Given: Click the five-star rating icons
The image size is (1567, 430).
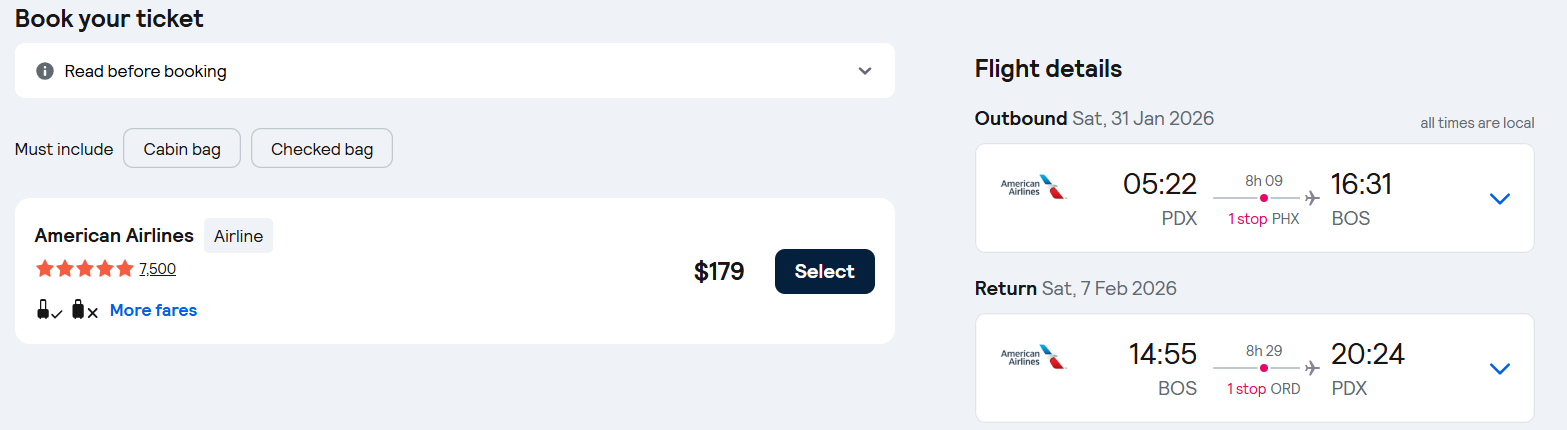Looking at the screenshot, I should 84,268.
